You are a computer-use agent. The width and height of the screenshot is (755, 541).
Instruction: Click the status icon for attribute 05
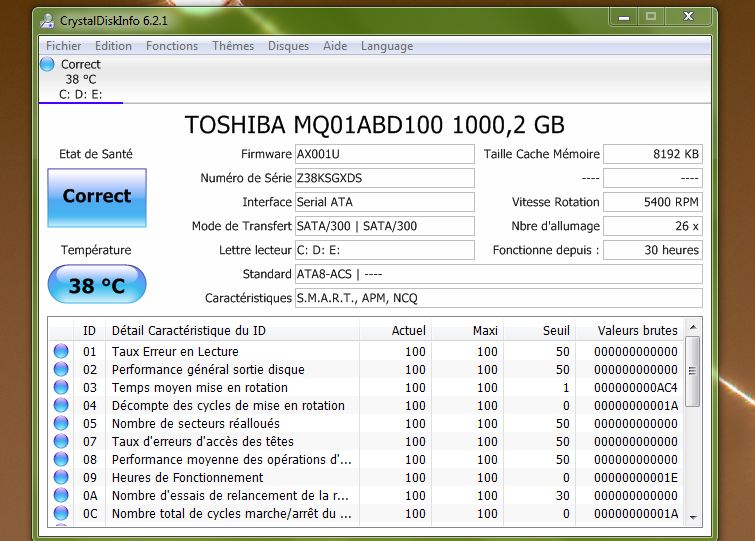click(x=61, y=424)
